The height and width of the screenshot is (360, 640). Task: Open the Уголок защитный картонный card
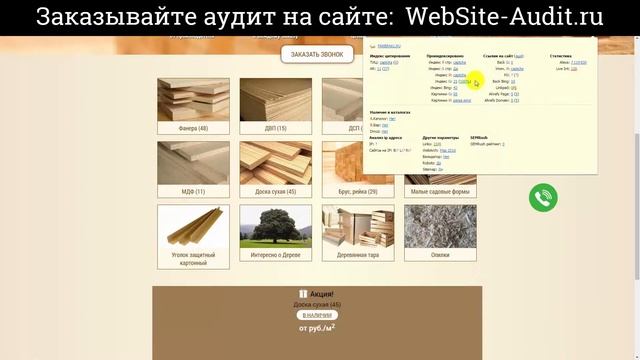pos(193,237)
